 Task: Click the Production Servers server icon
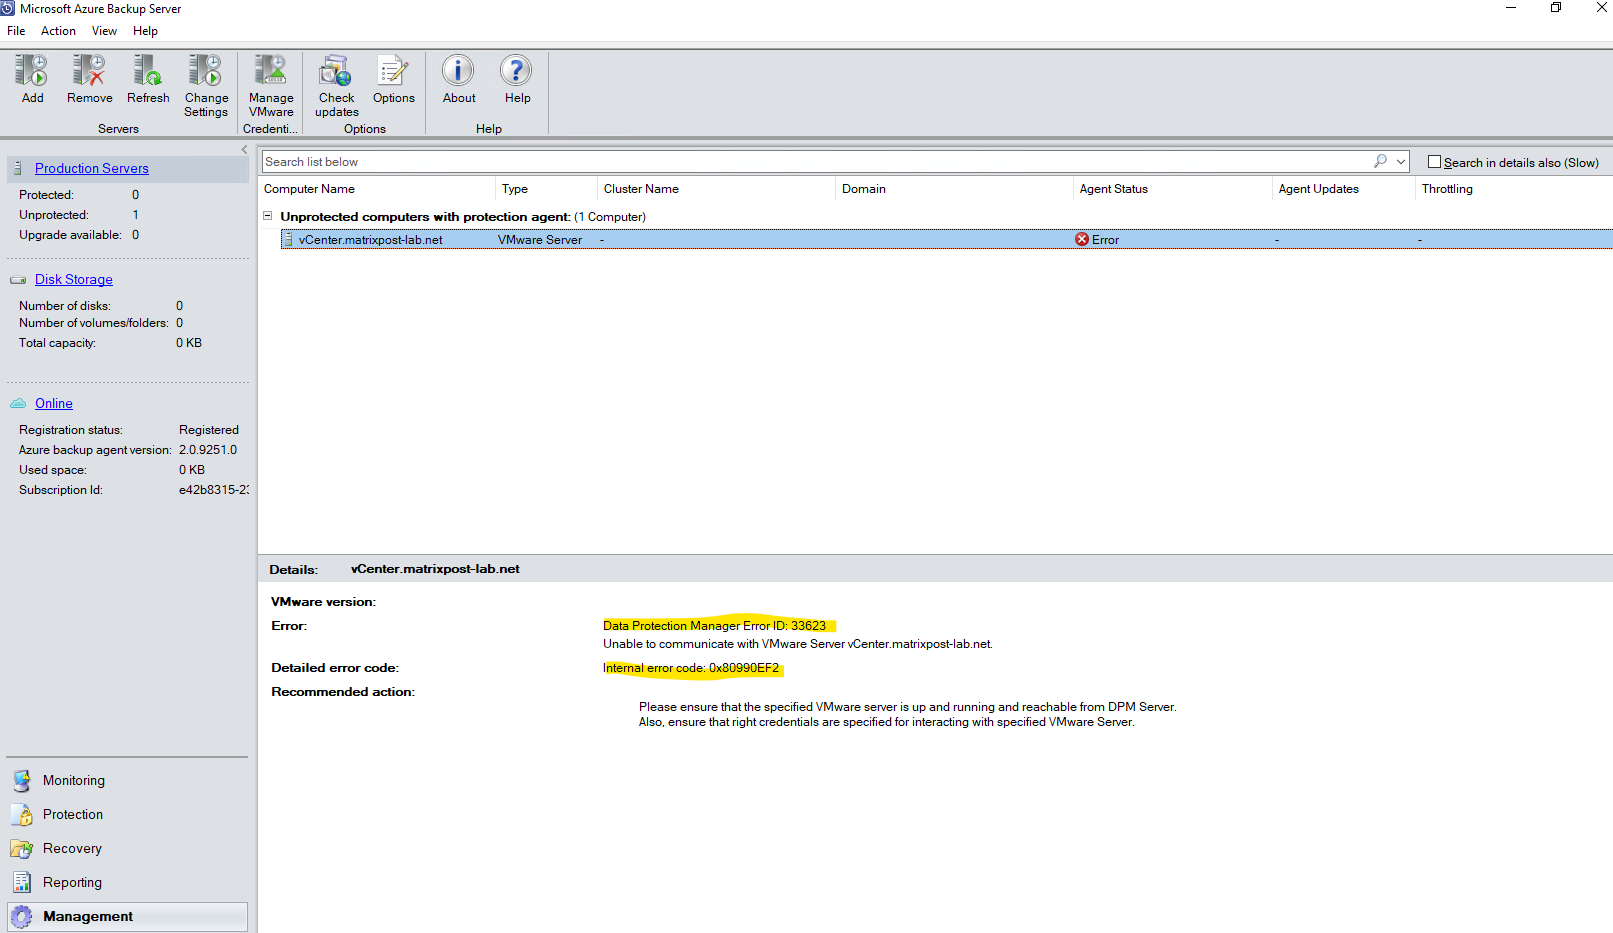point(18,168)
